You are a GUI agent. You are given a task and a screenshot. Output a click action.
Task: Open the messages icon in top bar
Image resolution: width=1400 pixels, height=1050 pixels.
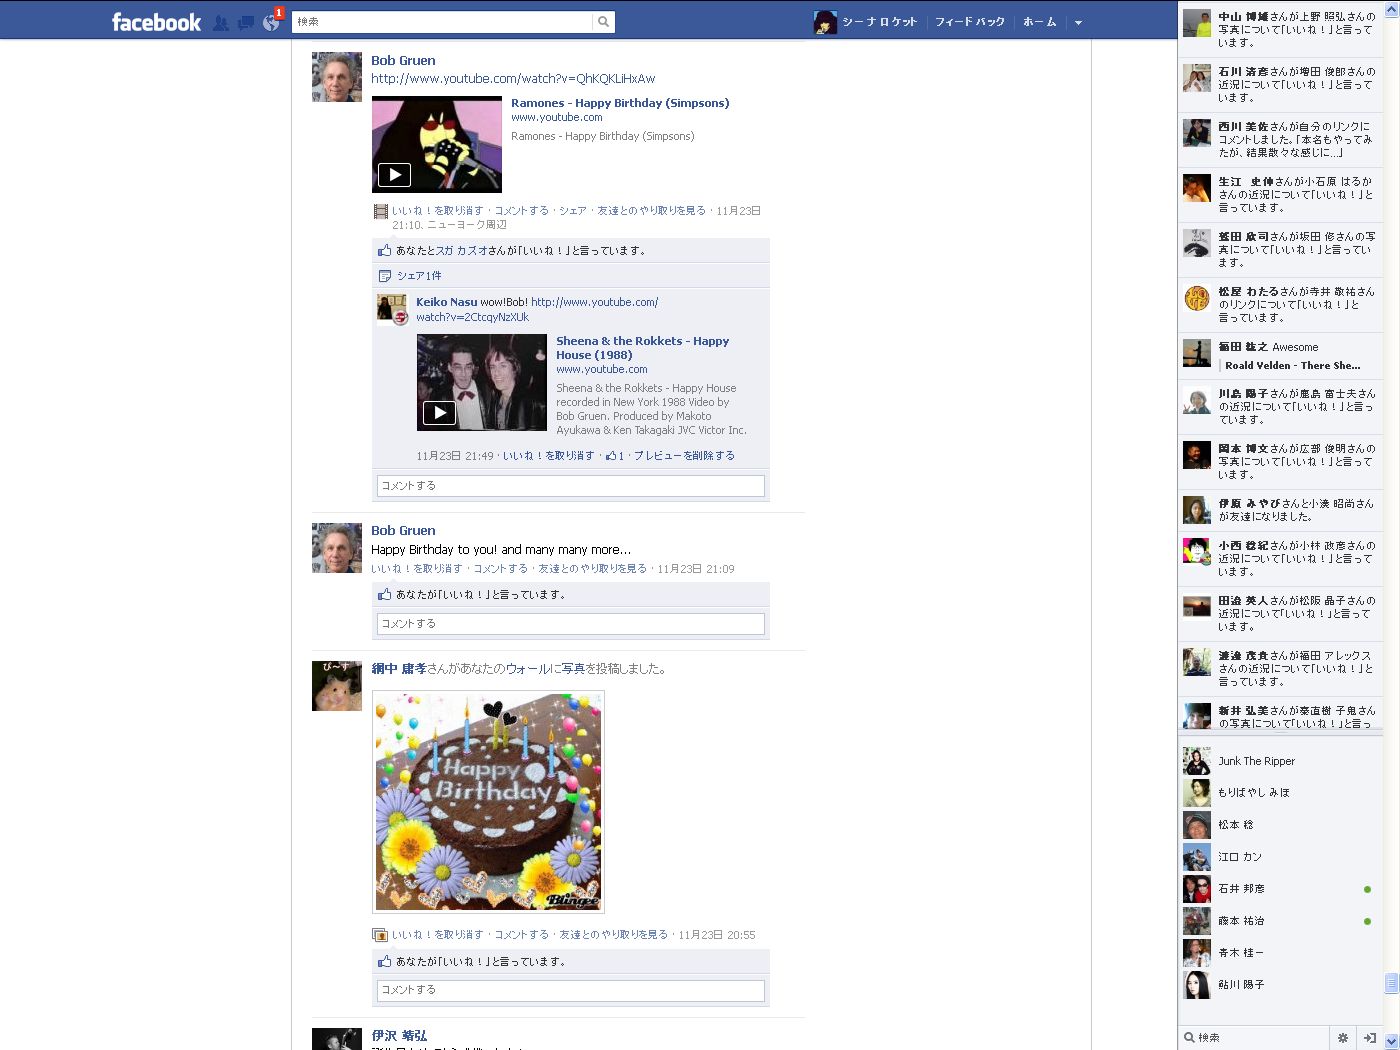pyautogui.click(x=246, y=22)
